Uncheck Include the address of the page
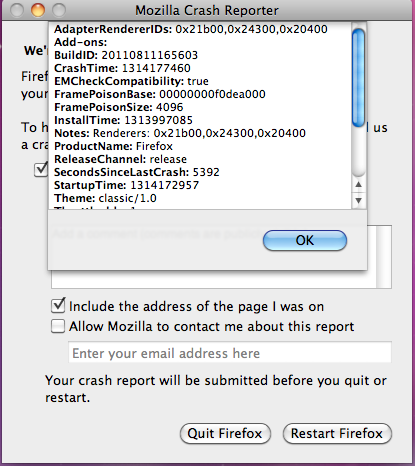The height and width of the screenshot is (466, 415). (58, 306)
